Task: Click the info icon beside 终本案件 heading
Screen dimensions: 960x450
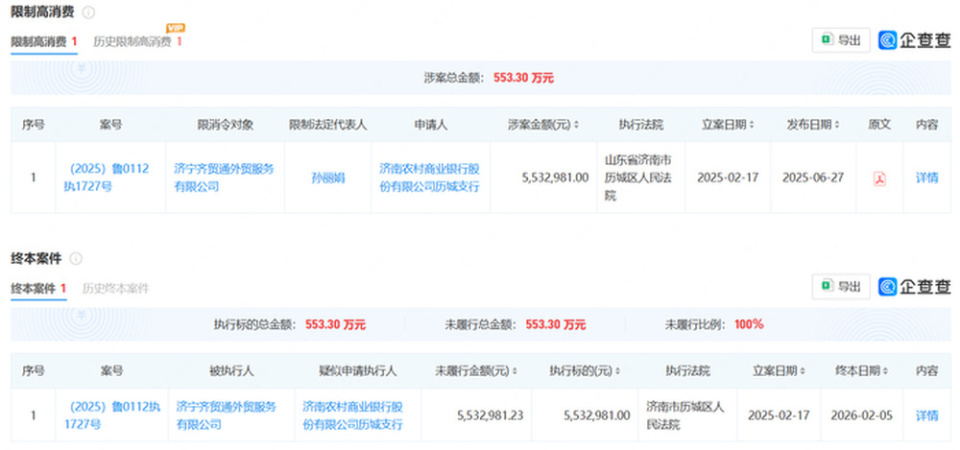Action: [76, 258]
